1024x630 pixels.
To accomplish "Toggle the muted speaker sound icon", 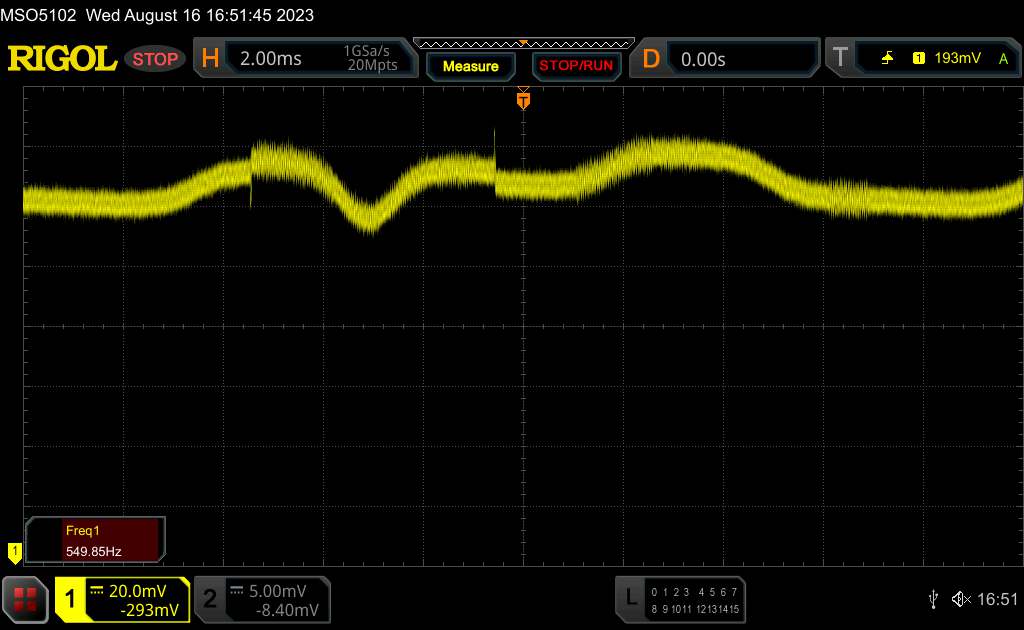I will tap(961, 599).
